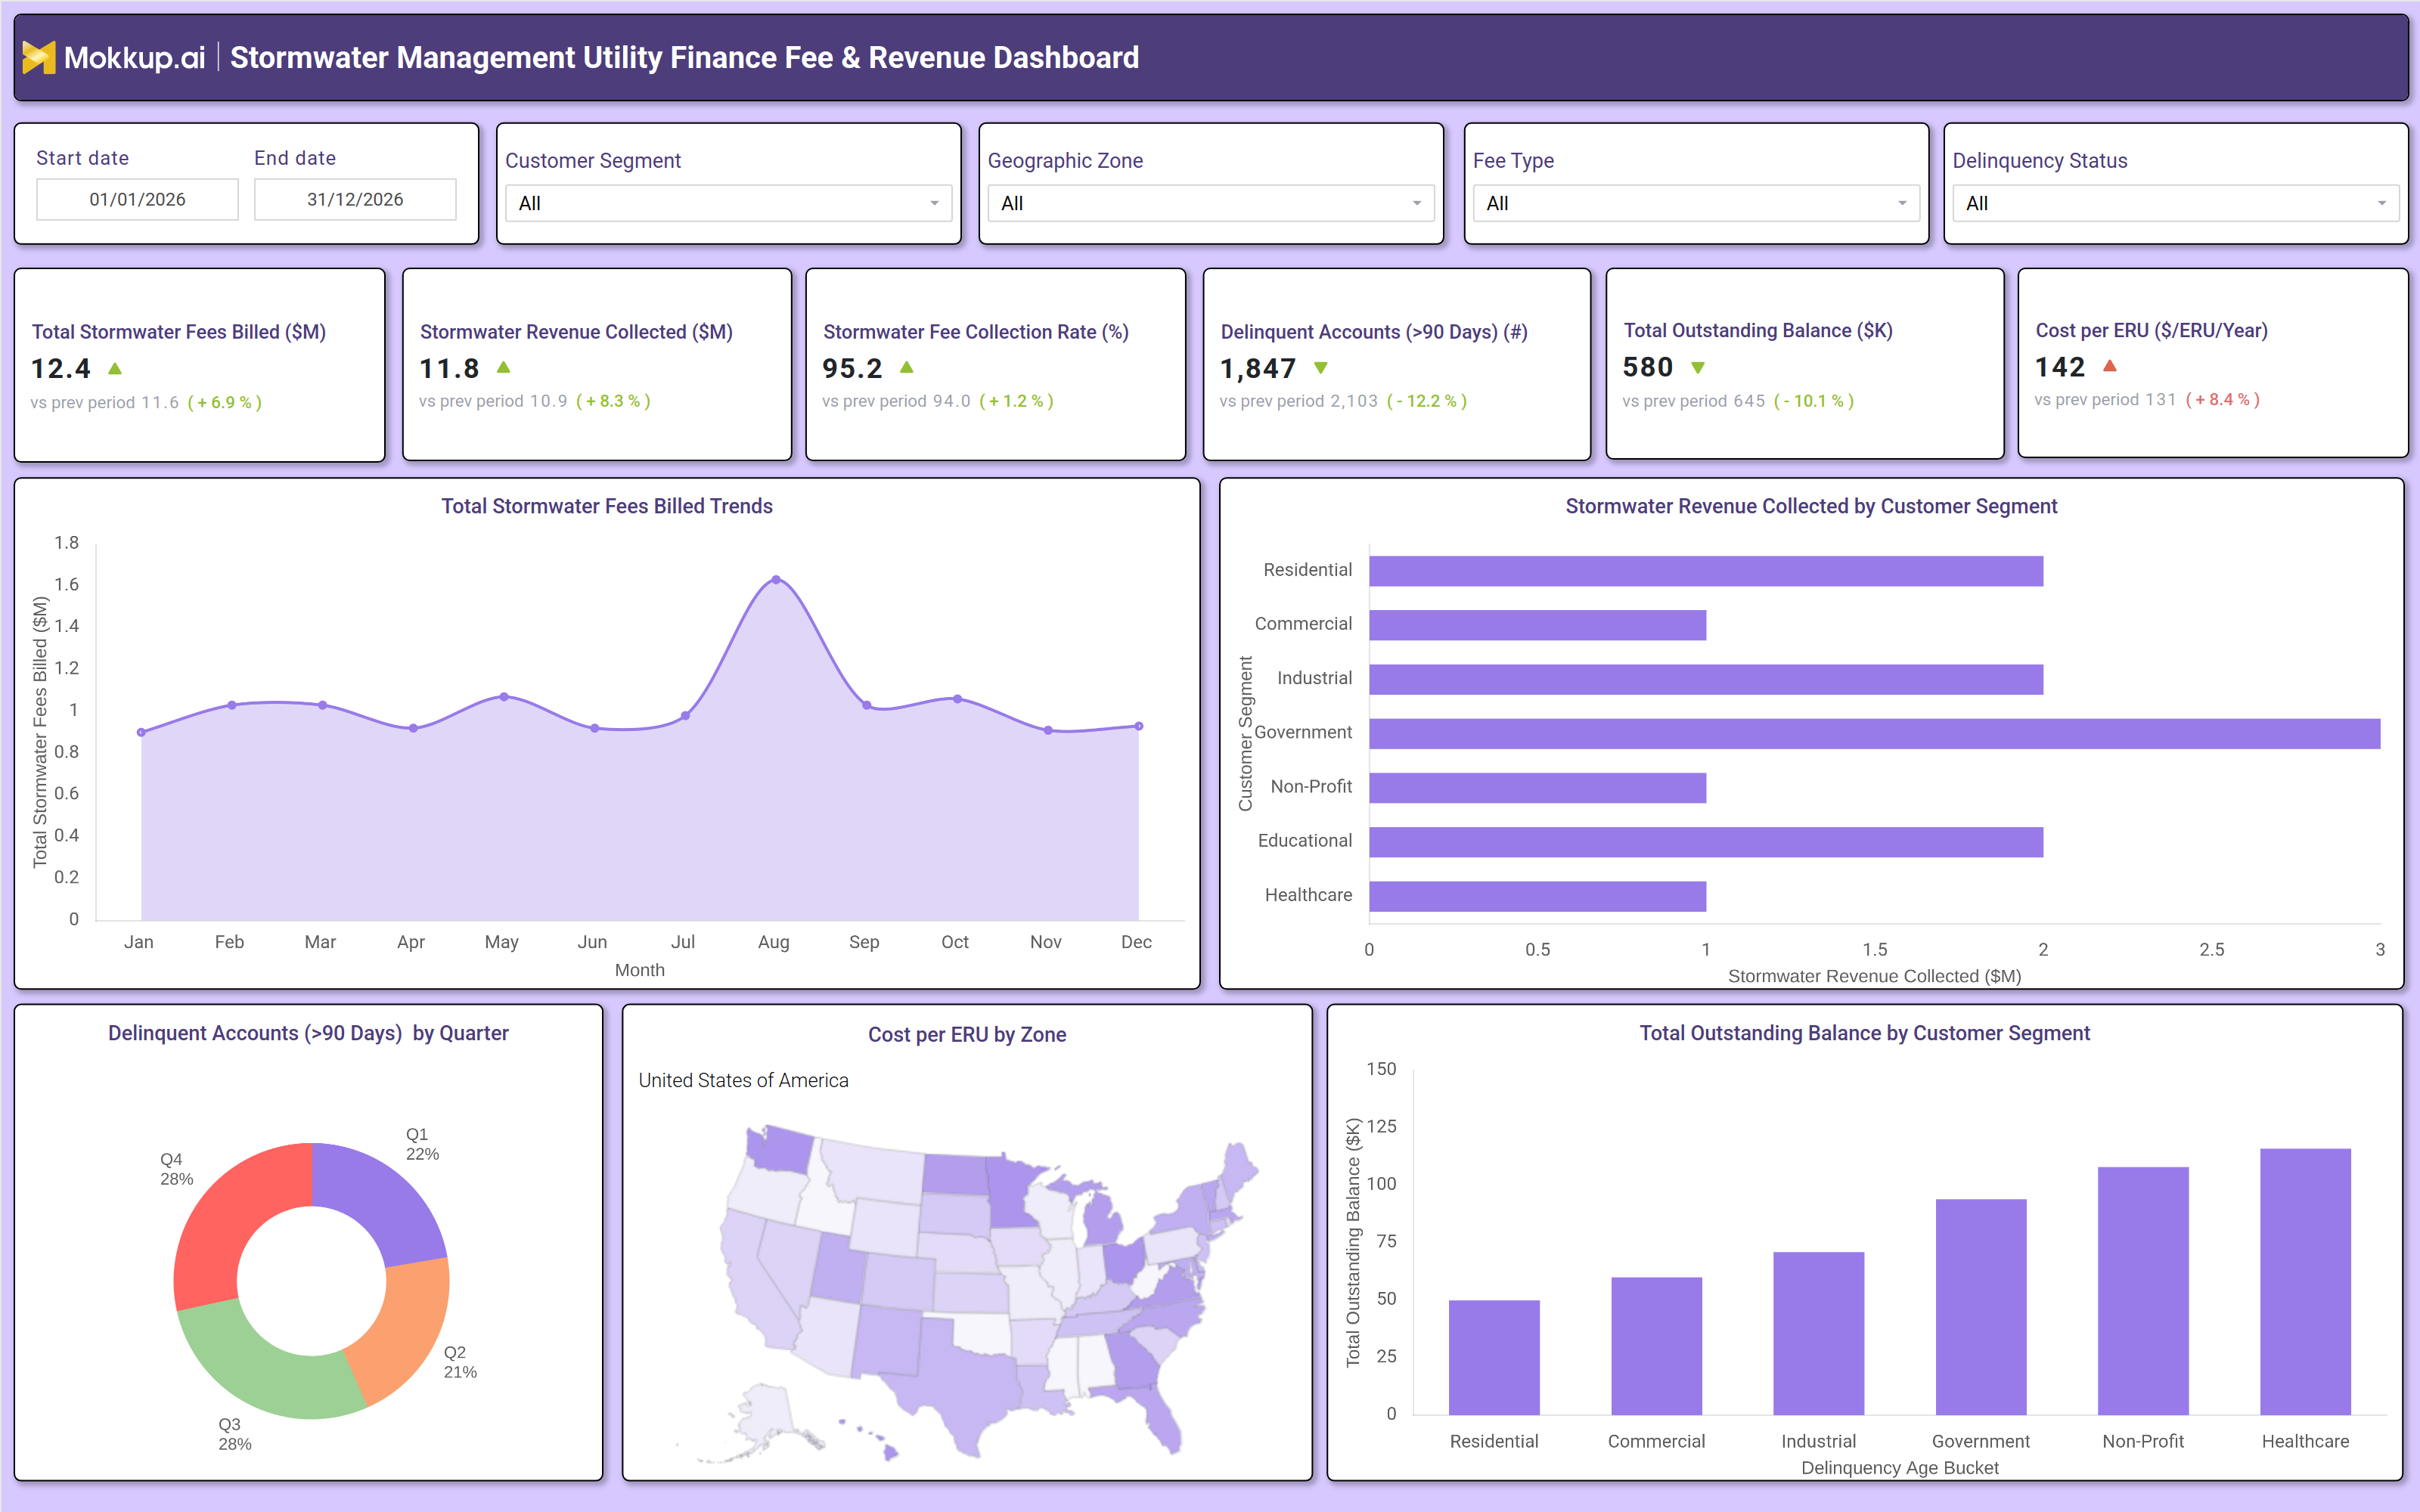Click the Jan data point on trend line

click(x=141, y=732)
